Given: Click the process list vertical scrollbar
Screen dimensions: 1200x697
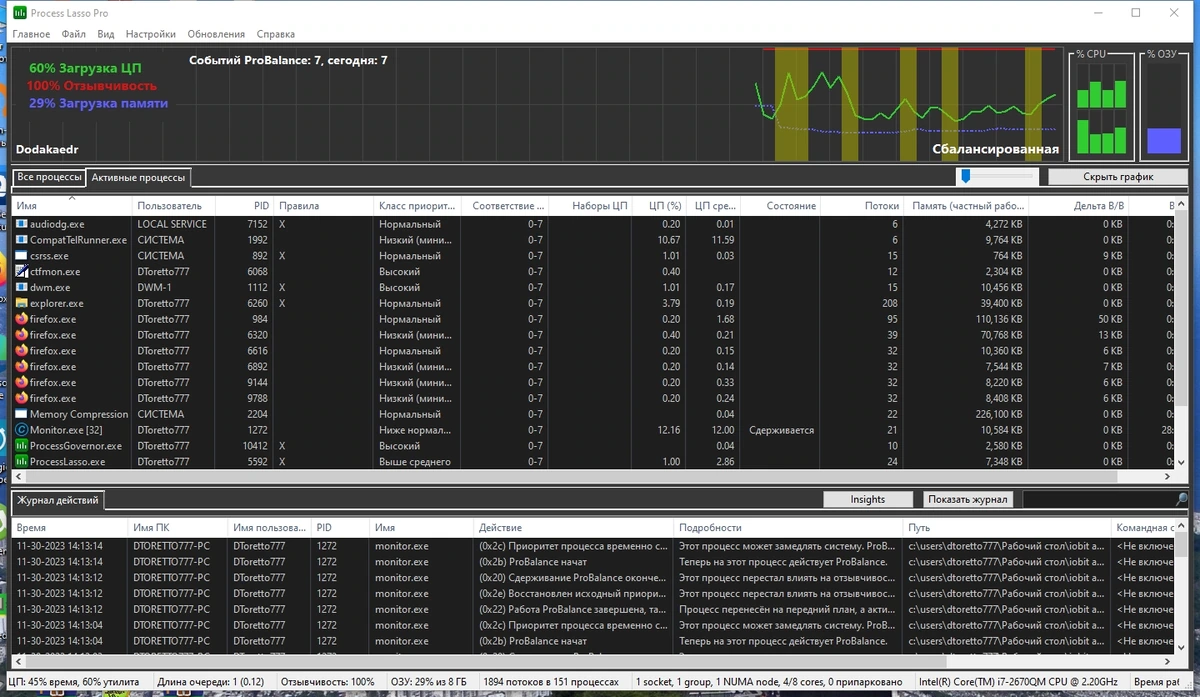Looking at the screenshot, I should pyautogui.click(x=1182, y=332).
